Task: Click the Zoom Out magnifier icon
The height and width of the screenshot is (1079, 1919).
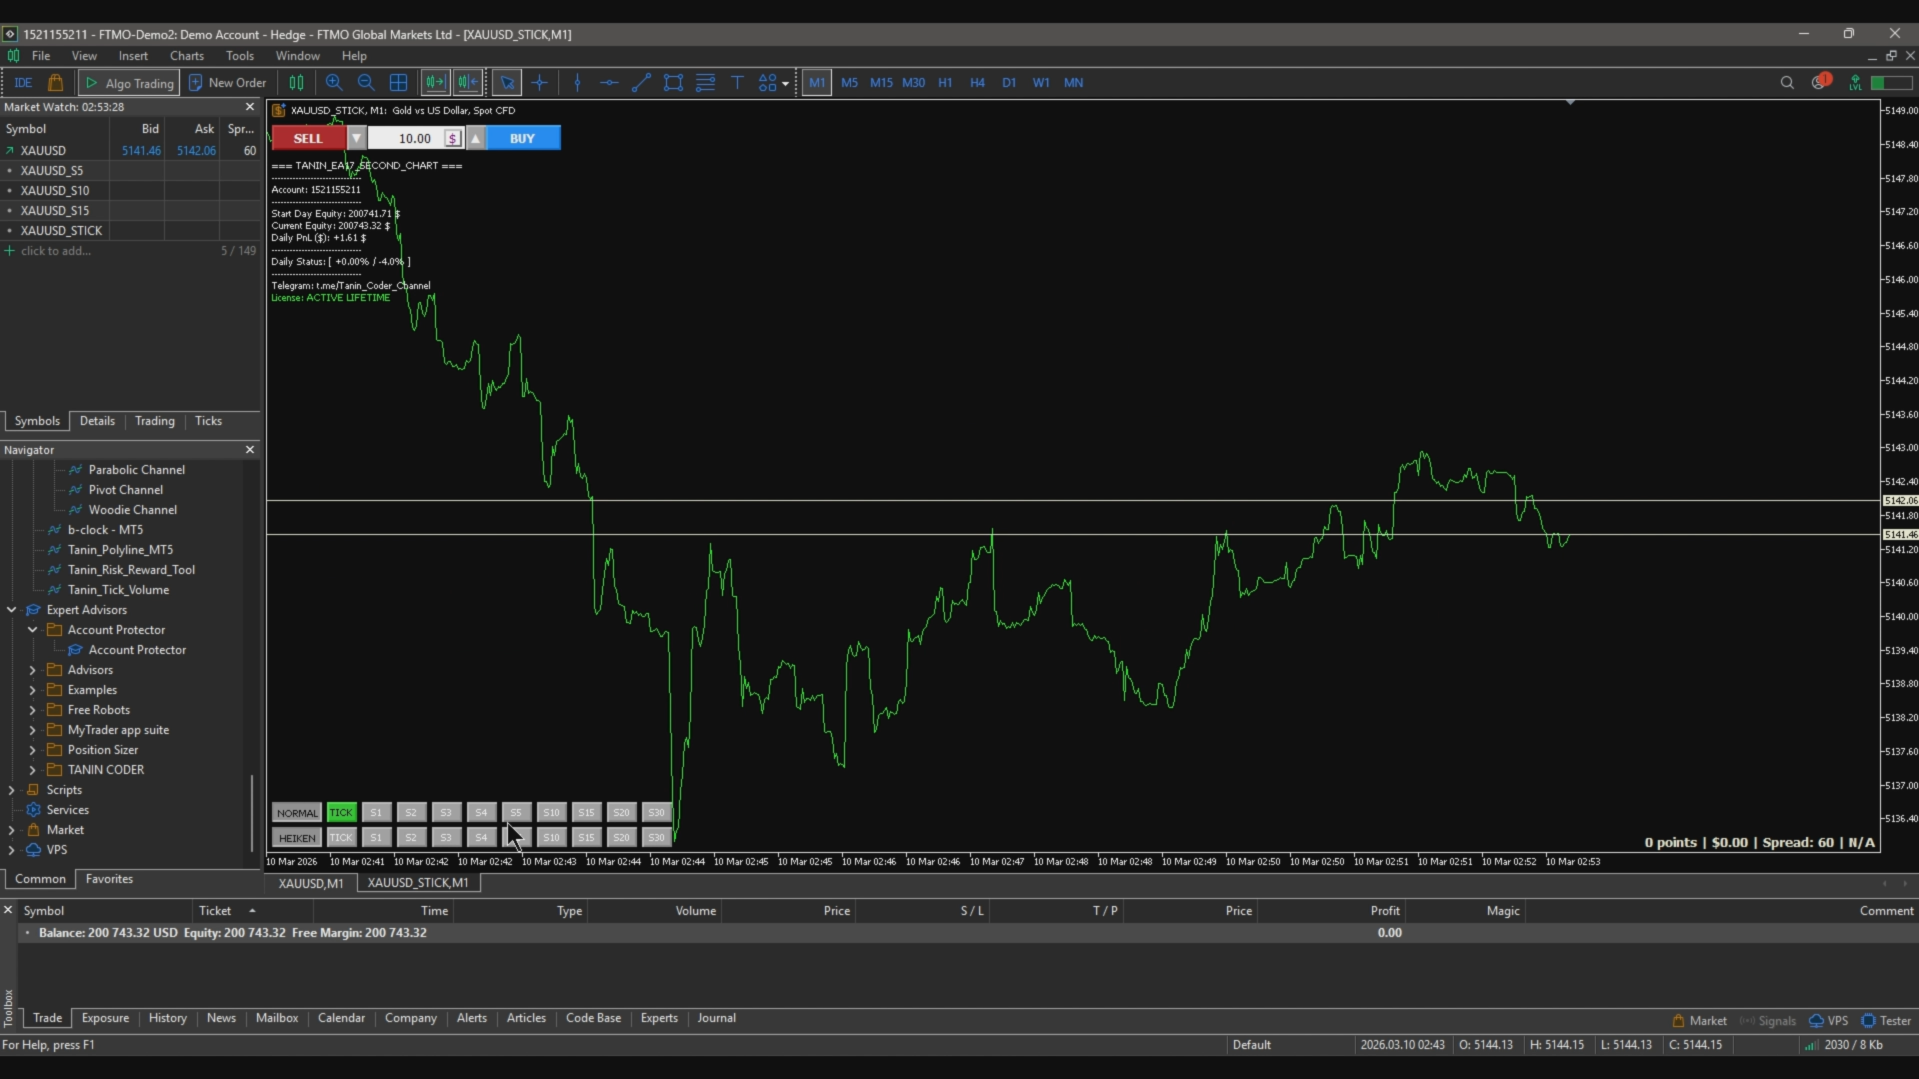Action: [366, 83]
